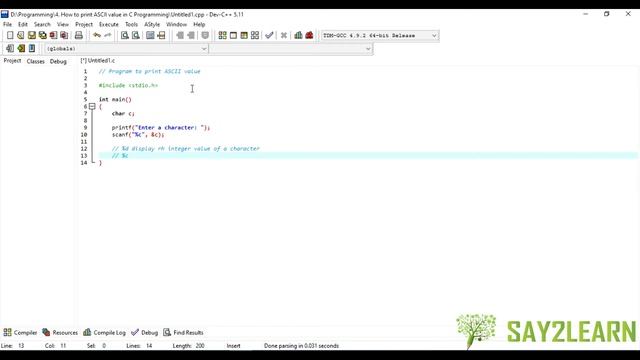The height and width of the screenshot is (360, 640).
Task: Click the green Toggle Bookmarks icon beside (globals)
Action: (x=21, y=49)
